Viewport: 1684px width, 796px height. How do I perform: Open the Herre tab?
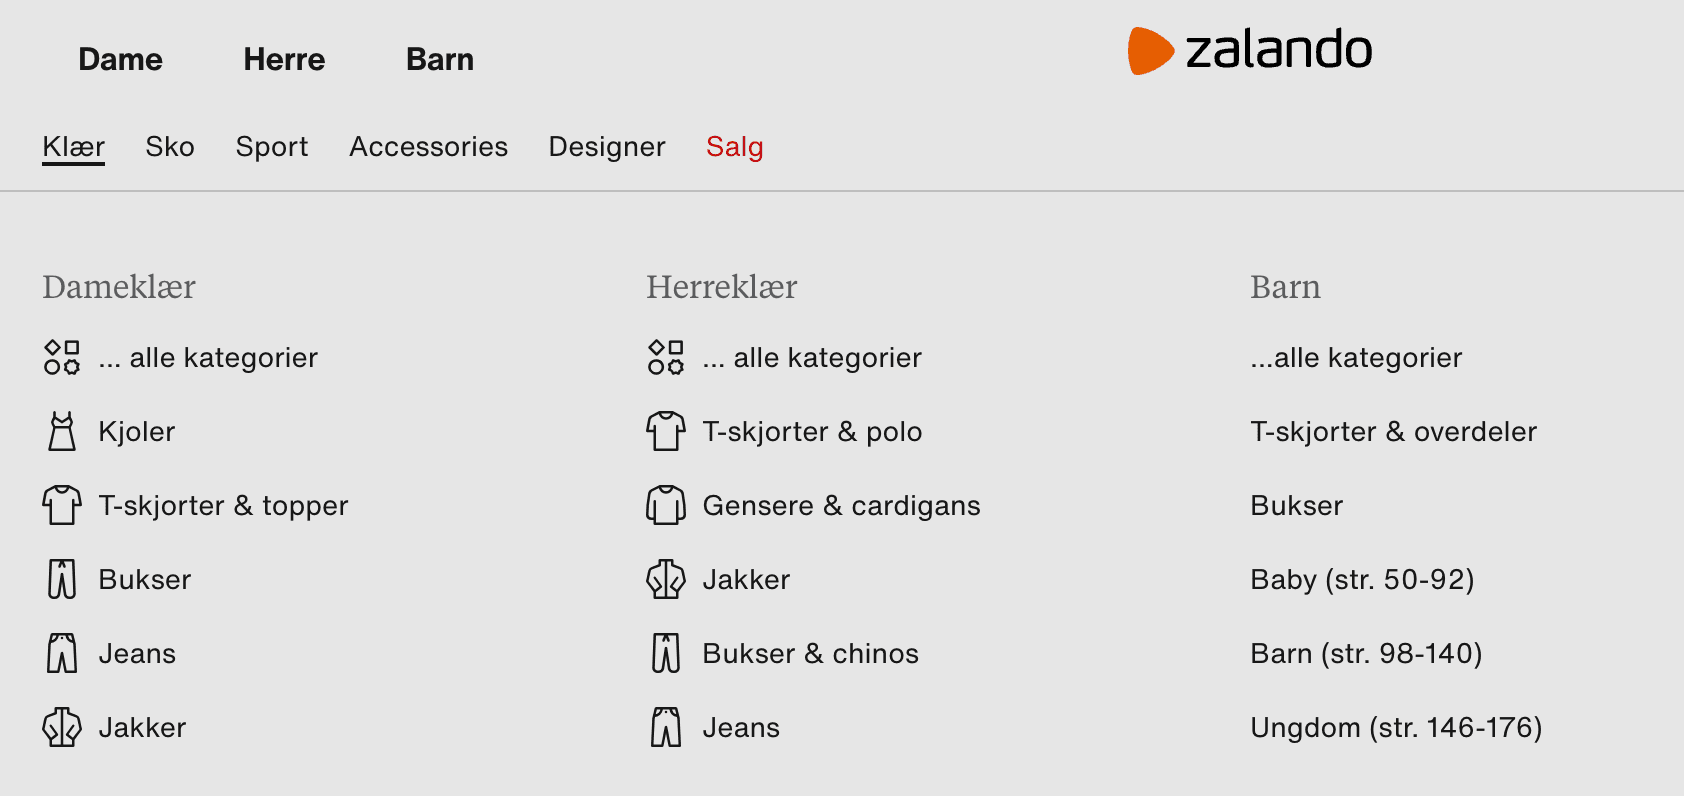283,59
